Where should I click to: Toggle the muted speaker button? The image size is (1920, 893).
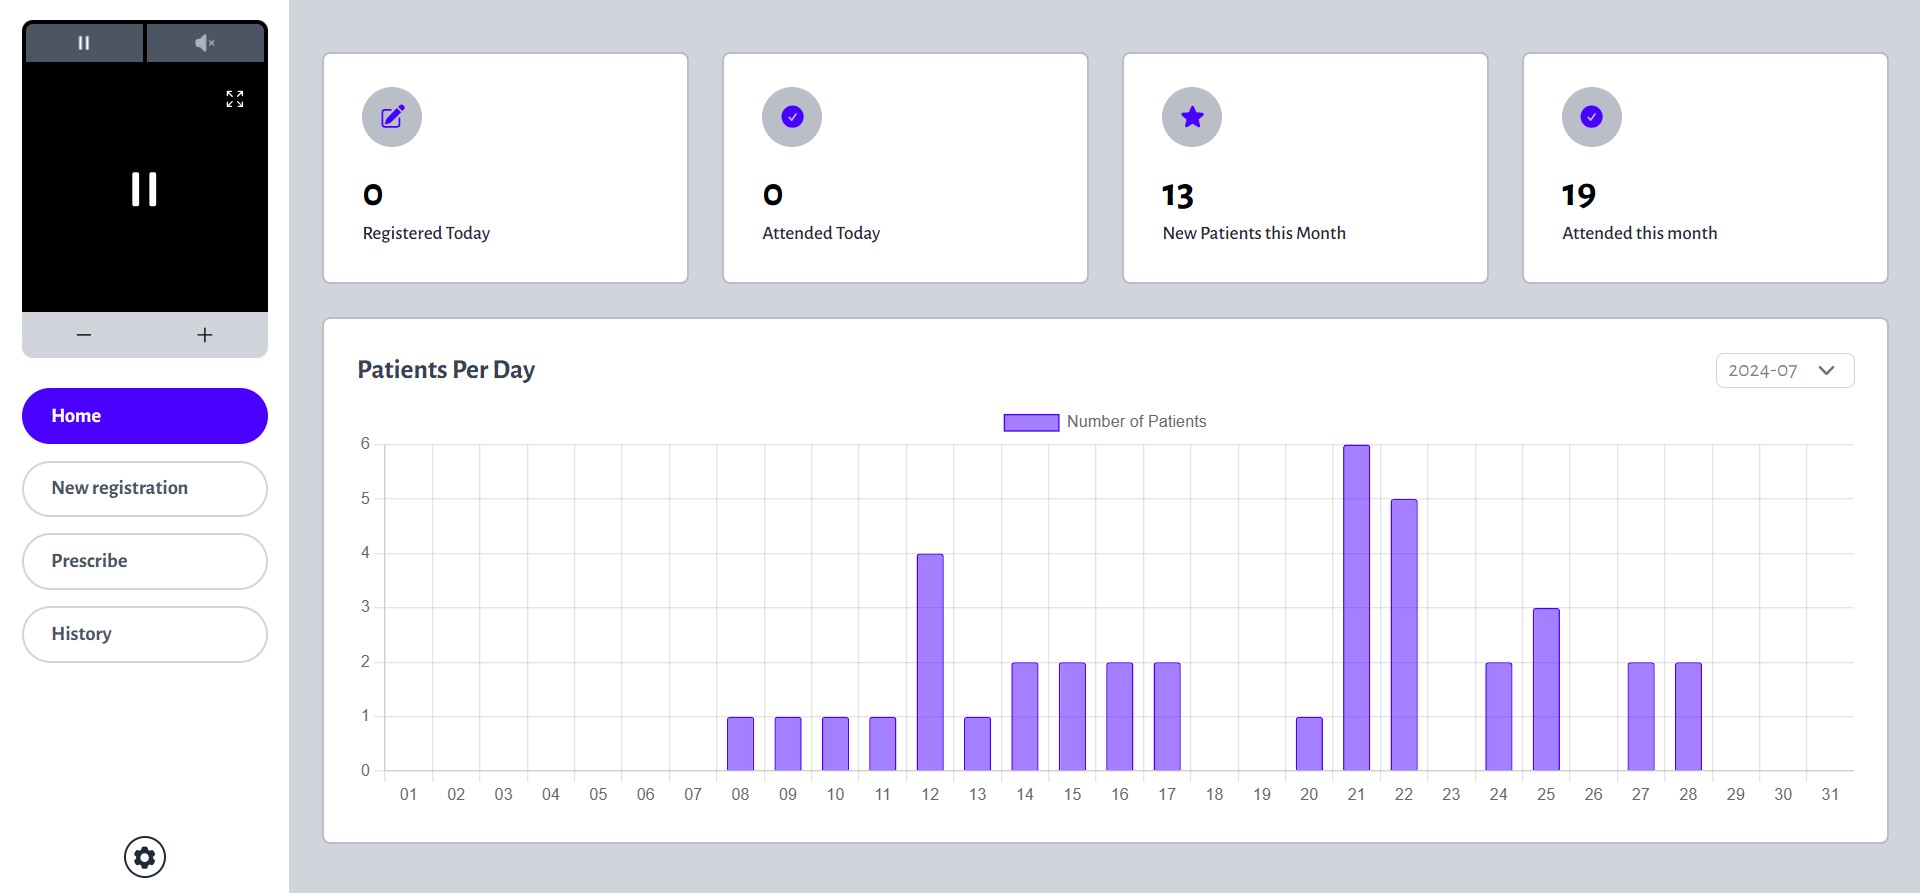point(205,43)
